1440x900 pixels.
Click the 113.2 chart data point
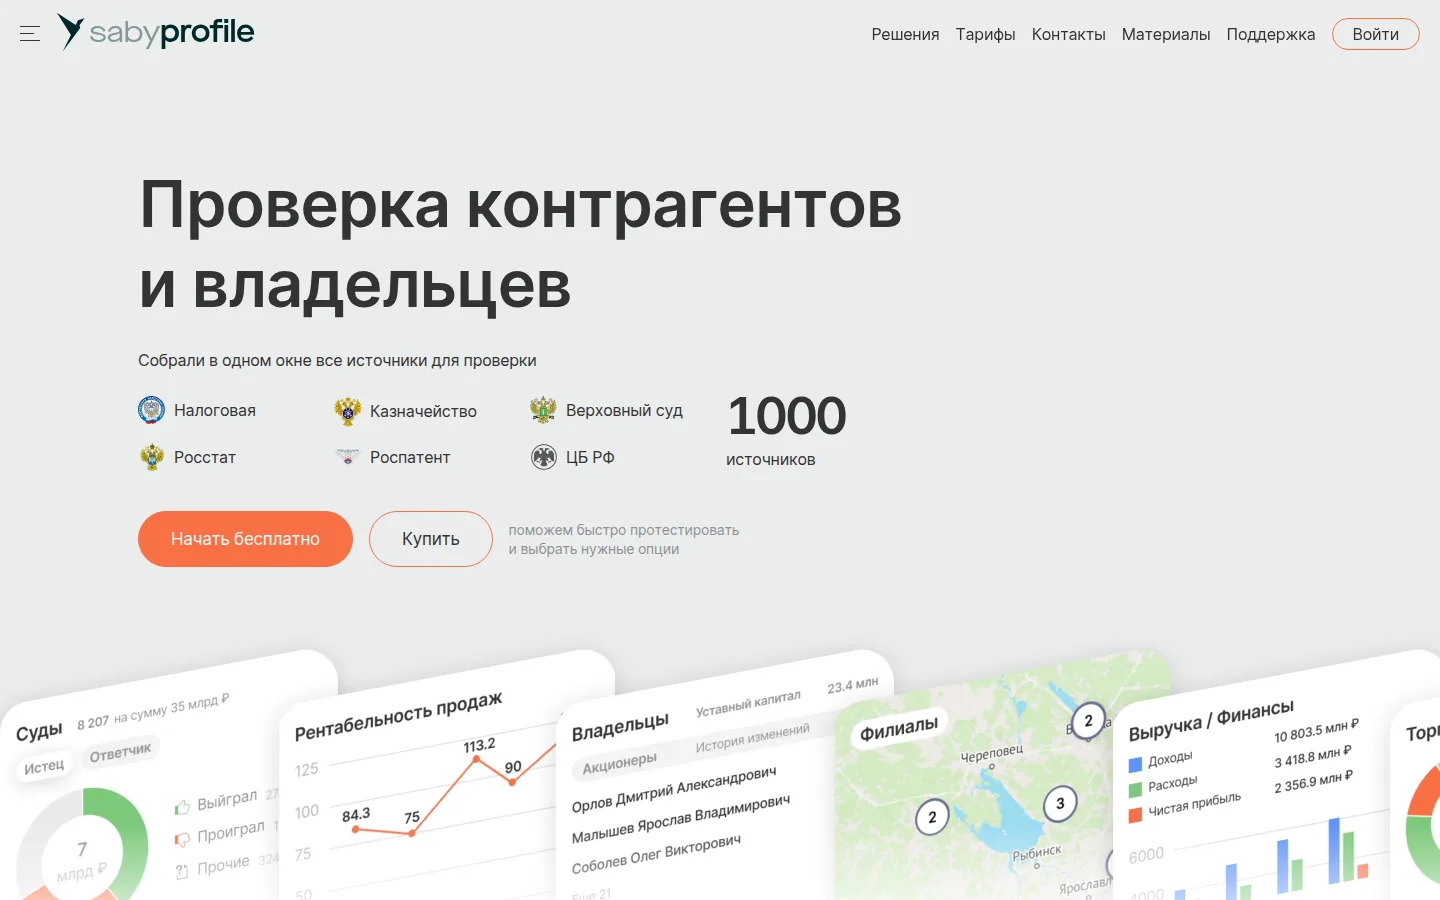click(x=477, y=759)
